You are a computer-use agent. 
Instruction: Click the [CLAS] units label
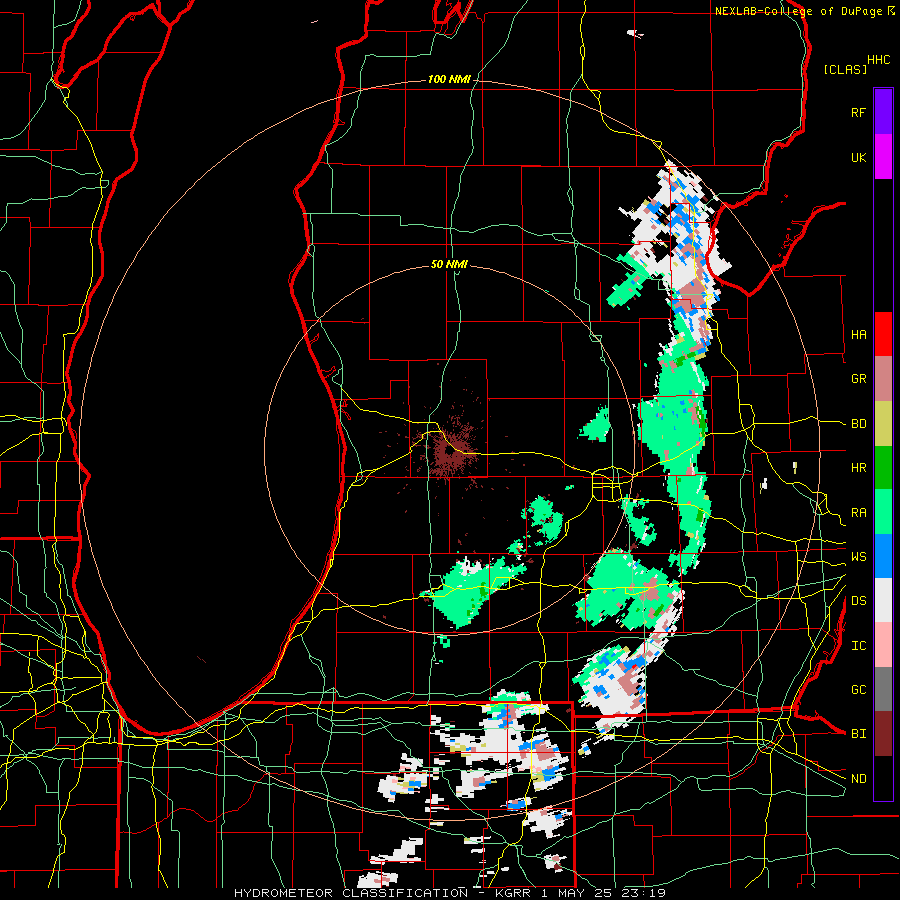coord(845,69)
